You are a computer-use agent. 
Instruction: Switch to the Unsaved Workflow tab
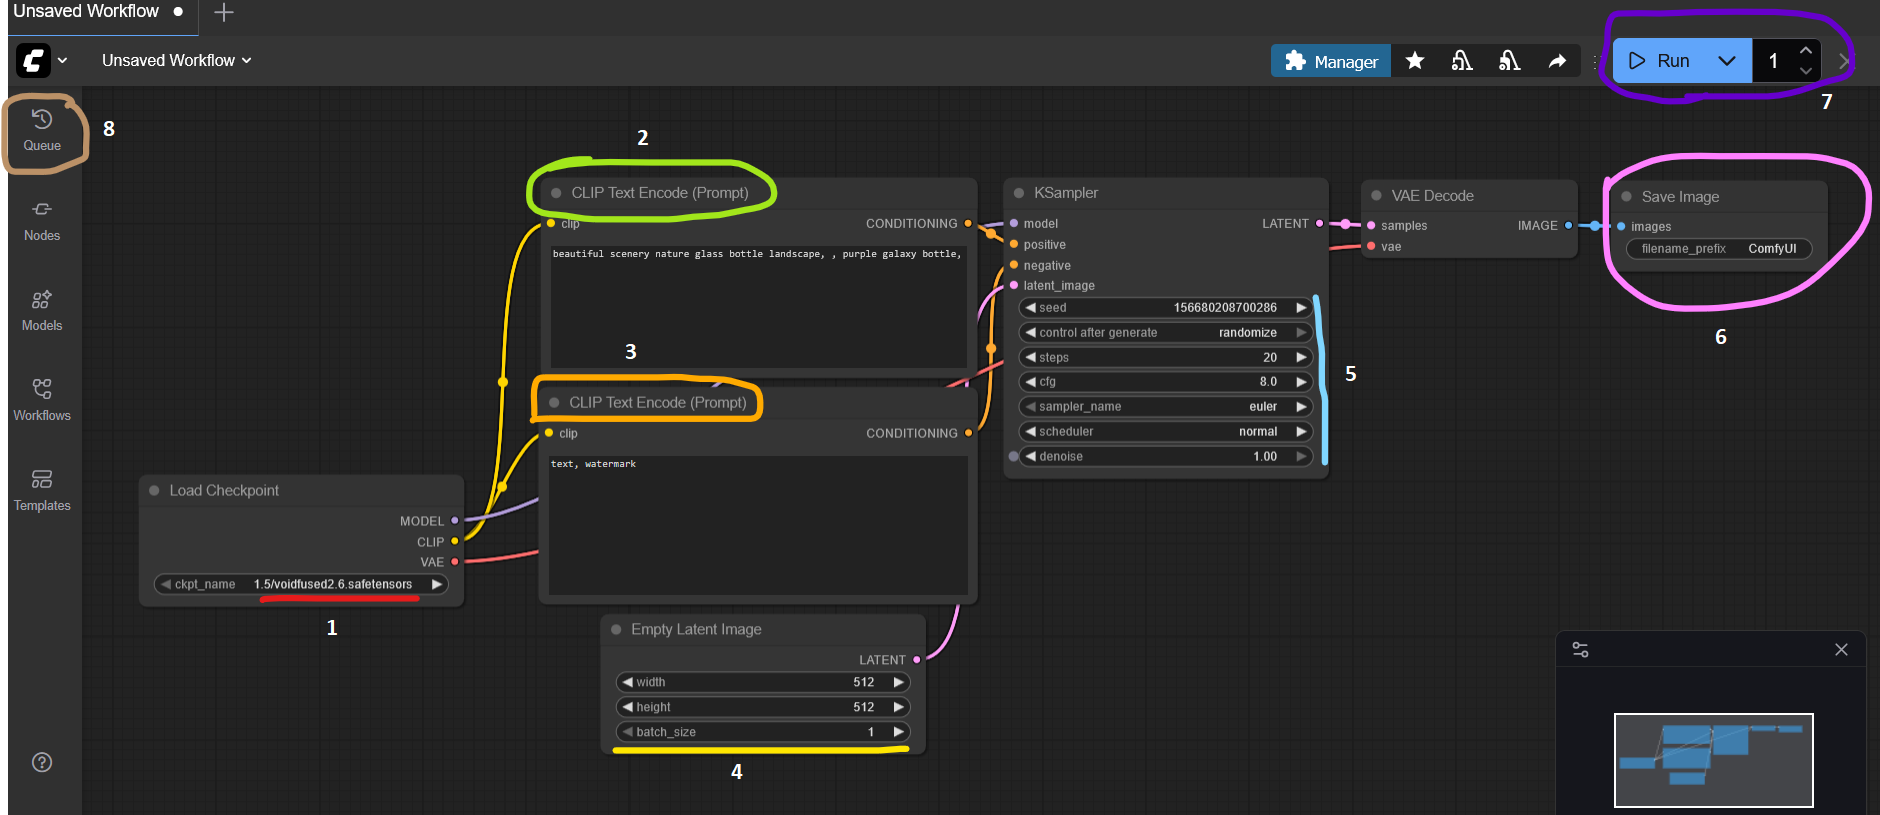tap(86, 12)
